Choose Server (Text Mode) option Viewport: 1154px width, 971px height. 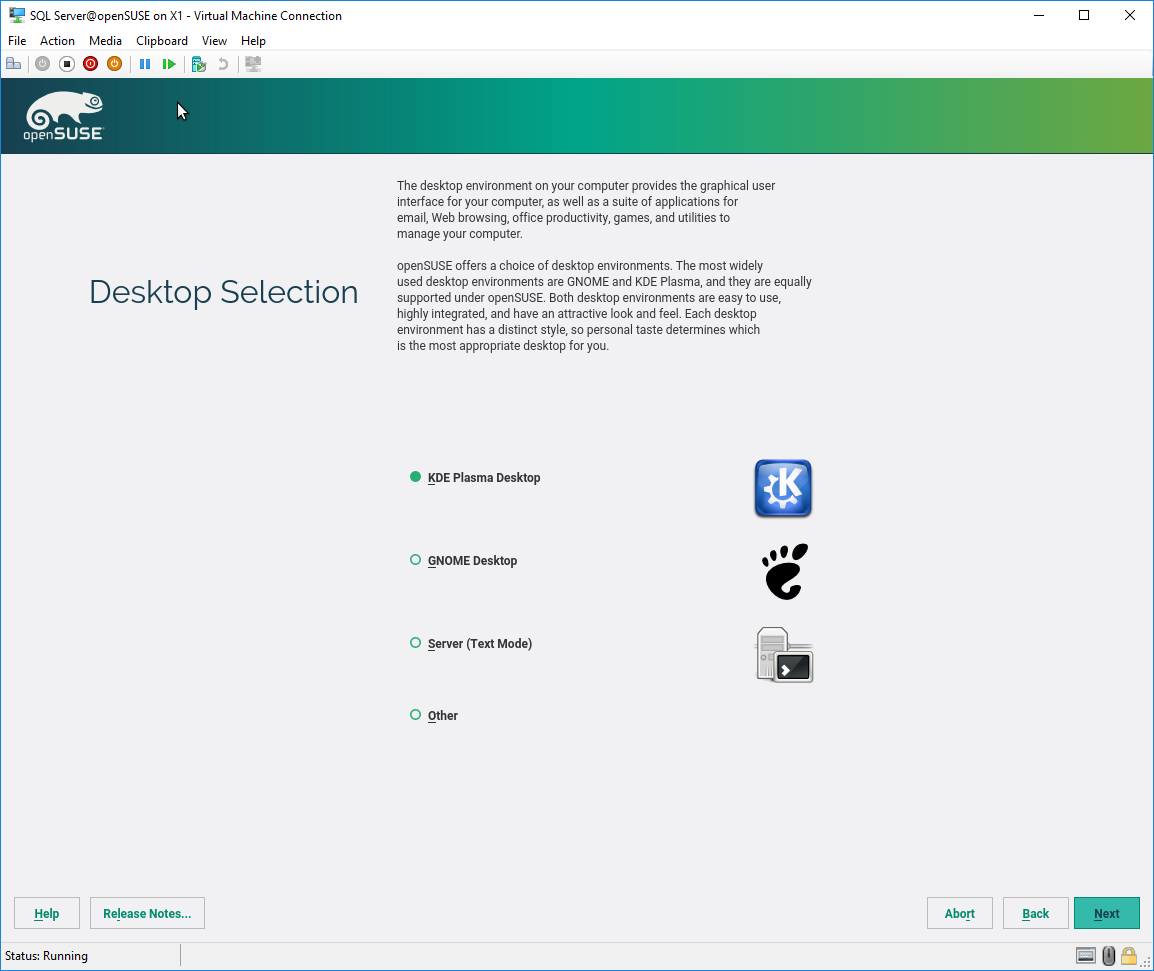point(415,643)
